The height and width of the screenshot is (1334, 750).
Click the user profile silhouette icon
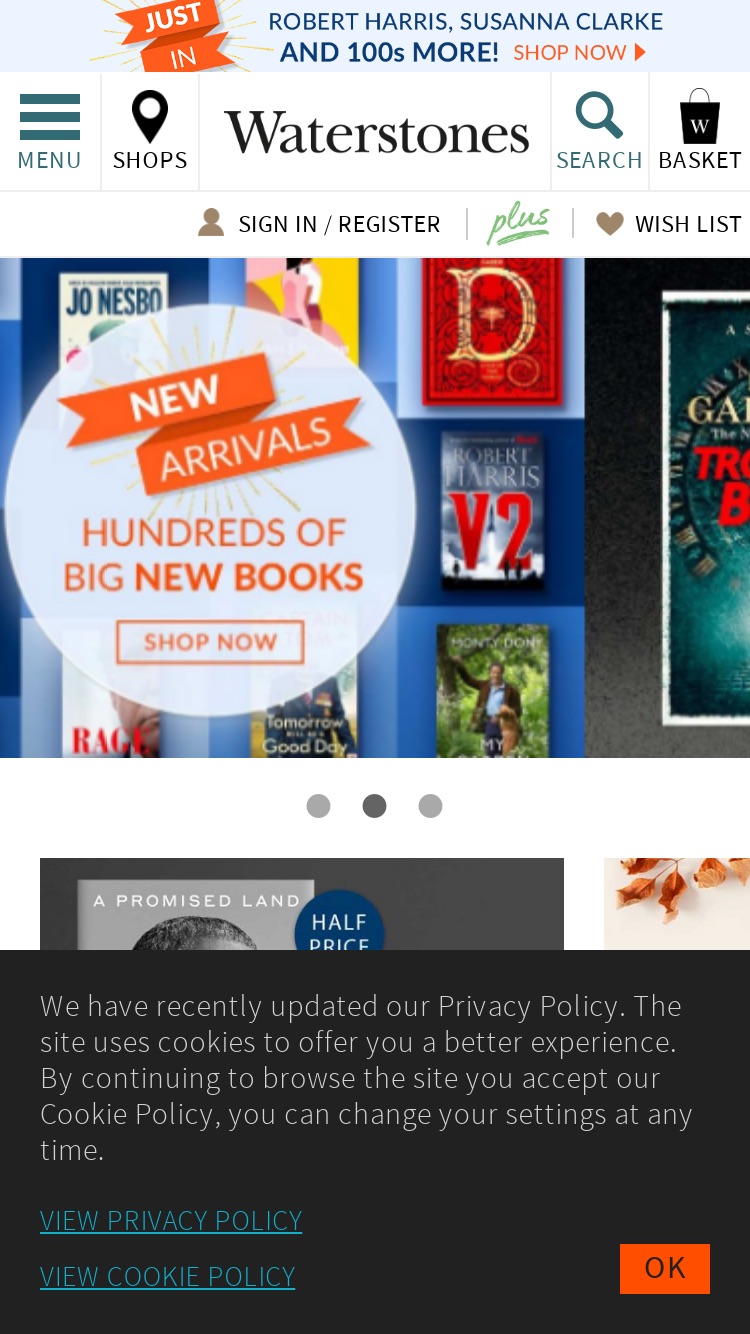pyautogui.click(x=211, y=222)
